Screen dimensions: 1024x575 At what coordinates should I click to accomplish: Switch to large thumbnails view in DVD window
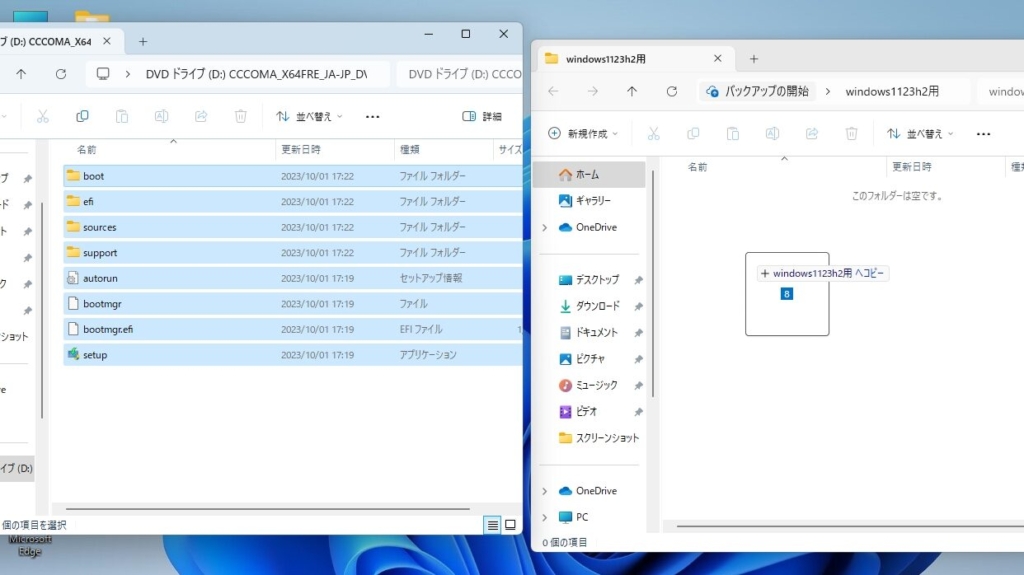[511, 525]
